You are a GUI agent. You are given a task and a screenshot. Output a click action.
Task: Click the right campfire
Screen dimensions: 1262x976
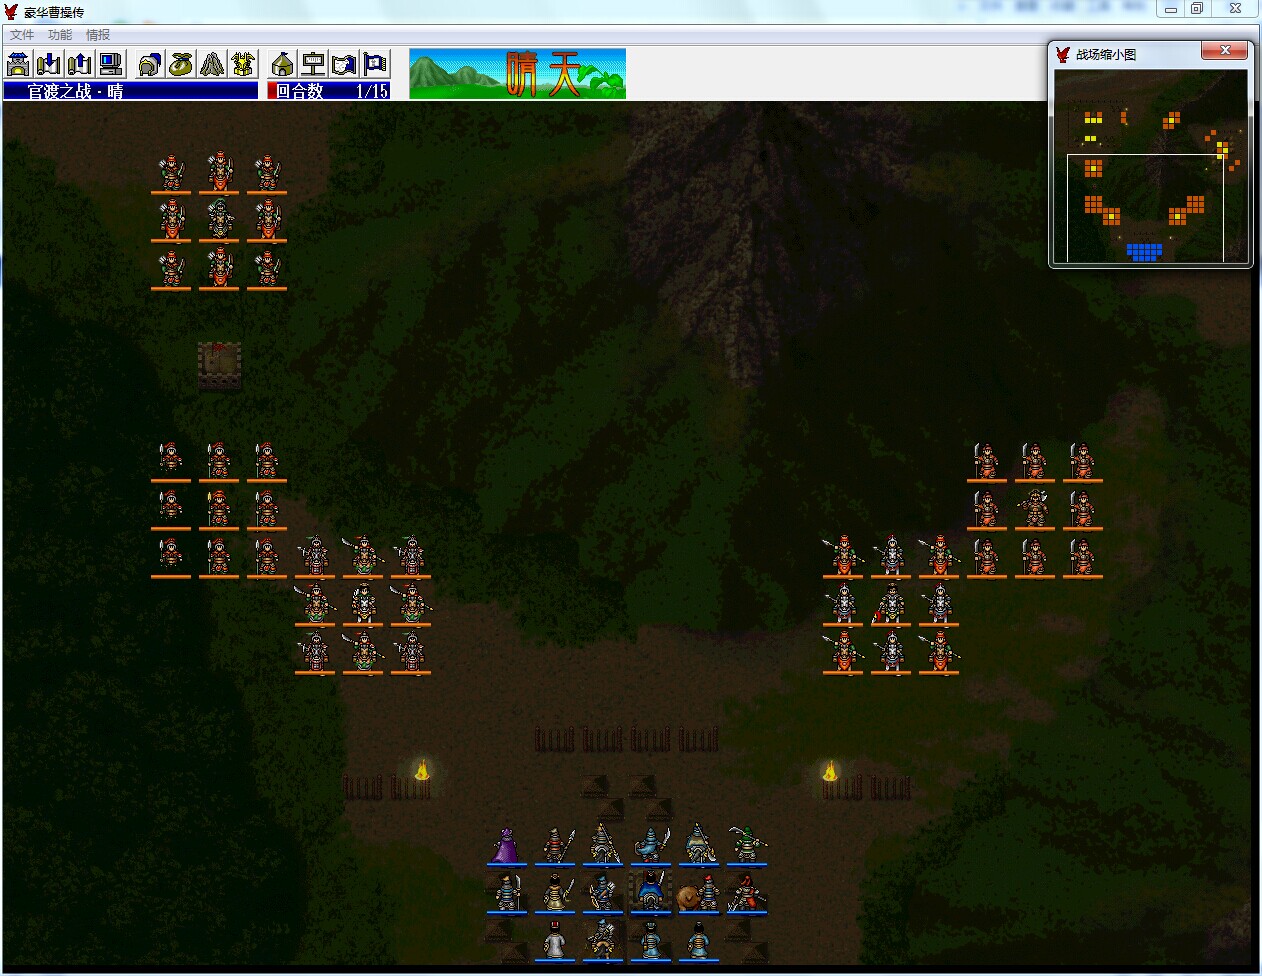pyautogui.click(x=830, y=770)
